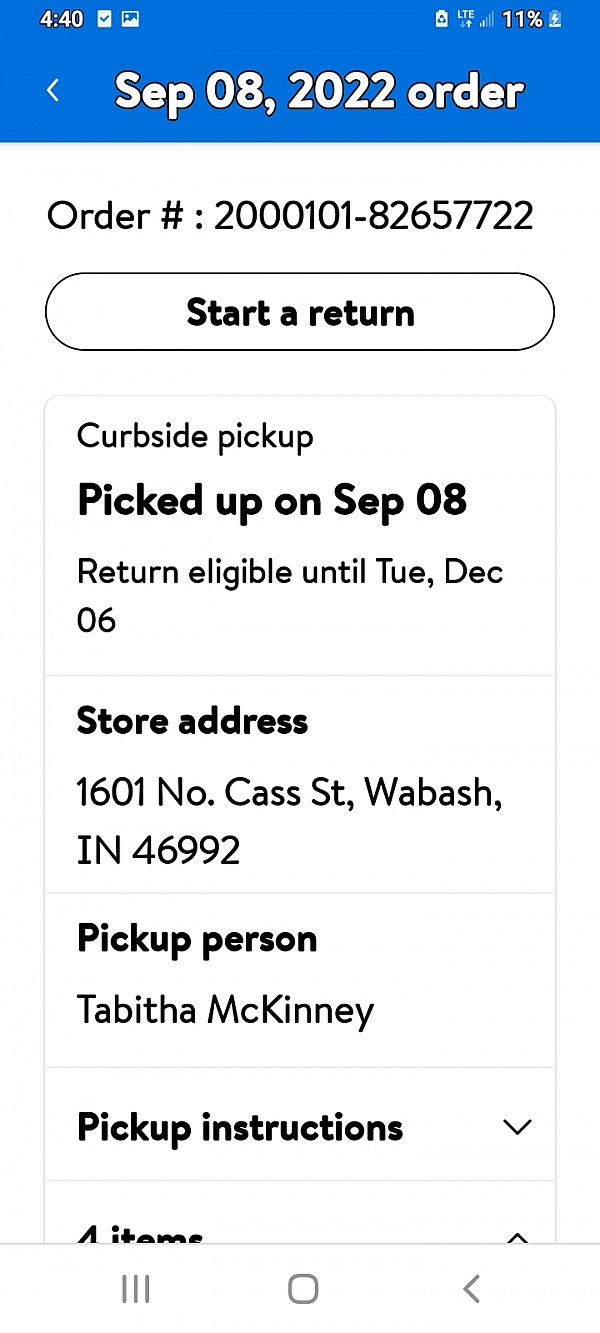Tap the Start a return button

(x=300, y=311)
